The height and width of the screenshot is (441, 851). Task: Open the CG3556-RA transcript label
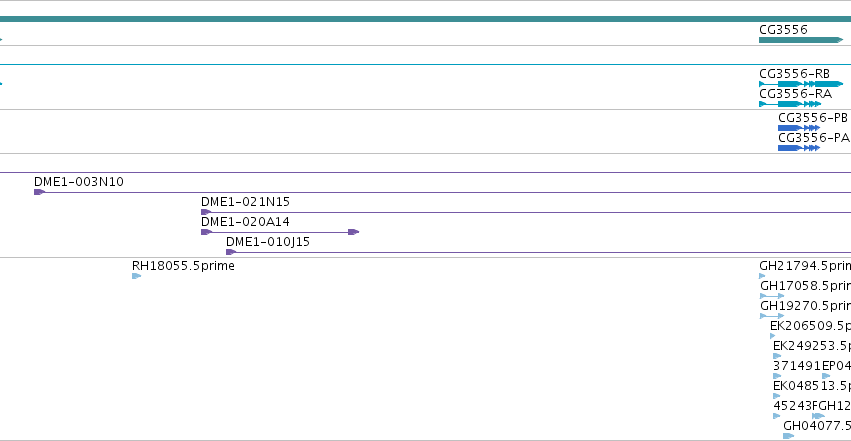(795, 93)
